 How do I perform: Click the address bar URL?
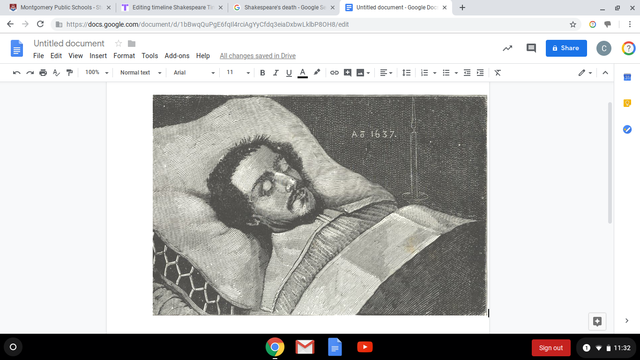(207, 24)
